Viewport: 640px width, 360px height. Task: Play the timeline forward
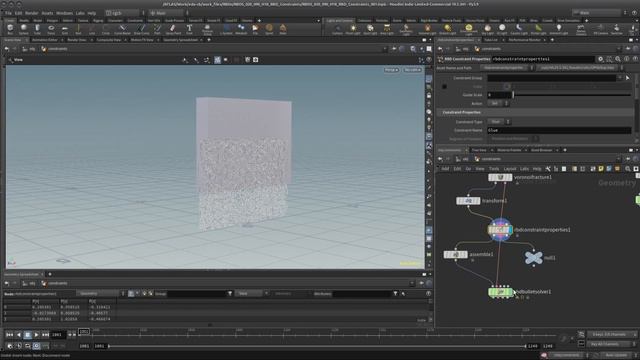36,335
